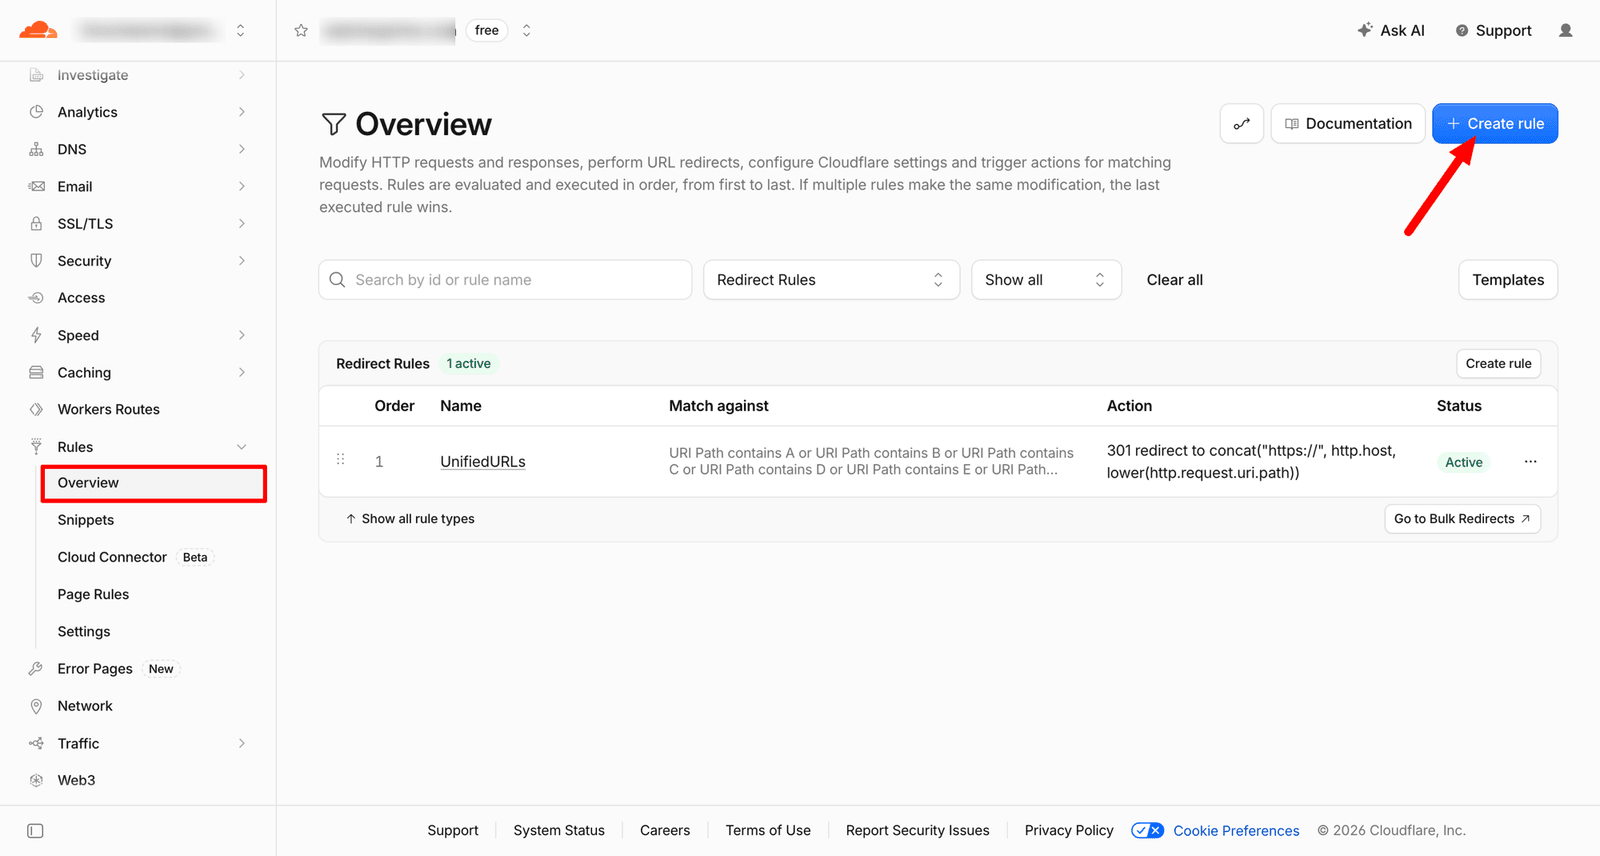The width and height of the screenshot is (1600, 856).
Task: Expand the Traffic section chevron
Action: [x=241, y=743]
